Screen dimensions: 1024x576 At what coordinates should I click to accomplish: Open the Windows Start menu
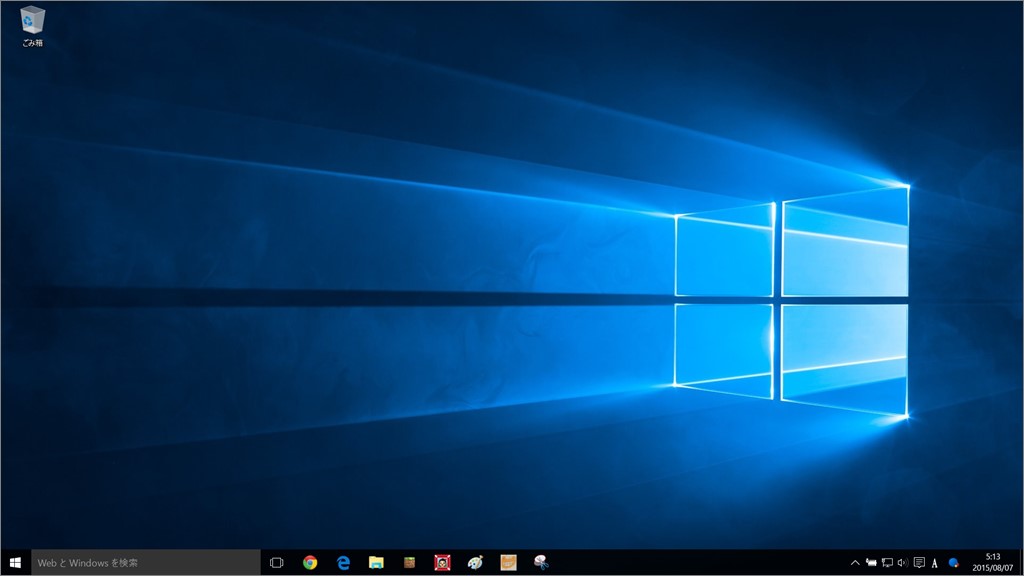[x=15, y=563]
